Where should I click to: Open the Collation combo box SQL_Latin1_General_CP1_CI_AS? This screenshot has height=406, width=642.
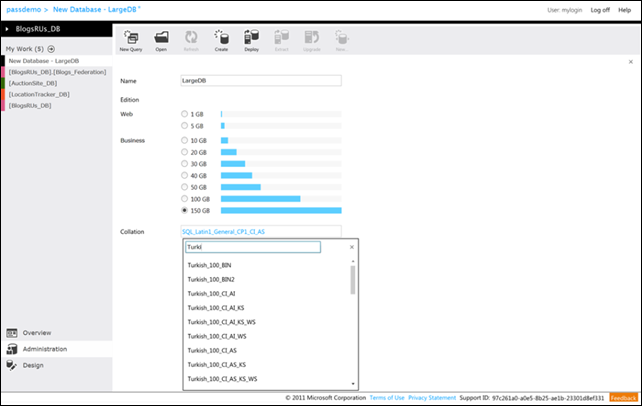[x=261, y=232]
